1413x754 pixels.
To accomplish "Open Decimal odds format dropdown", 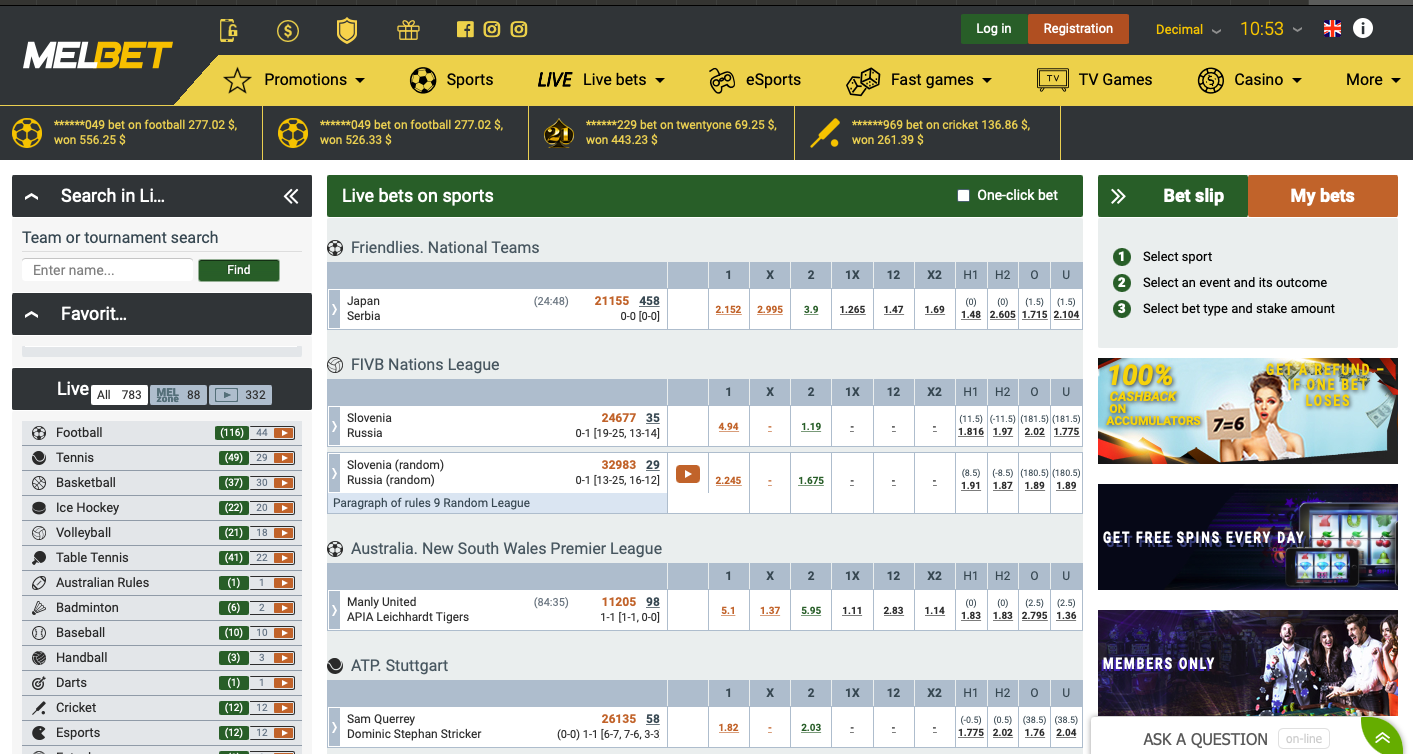I will click(1188, 30).
